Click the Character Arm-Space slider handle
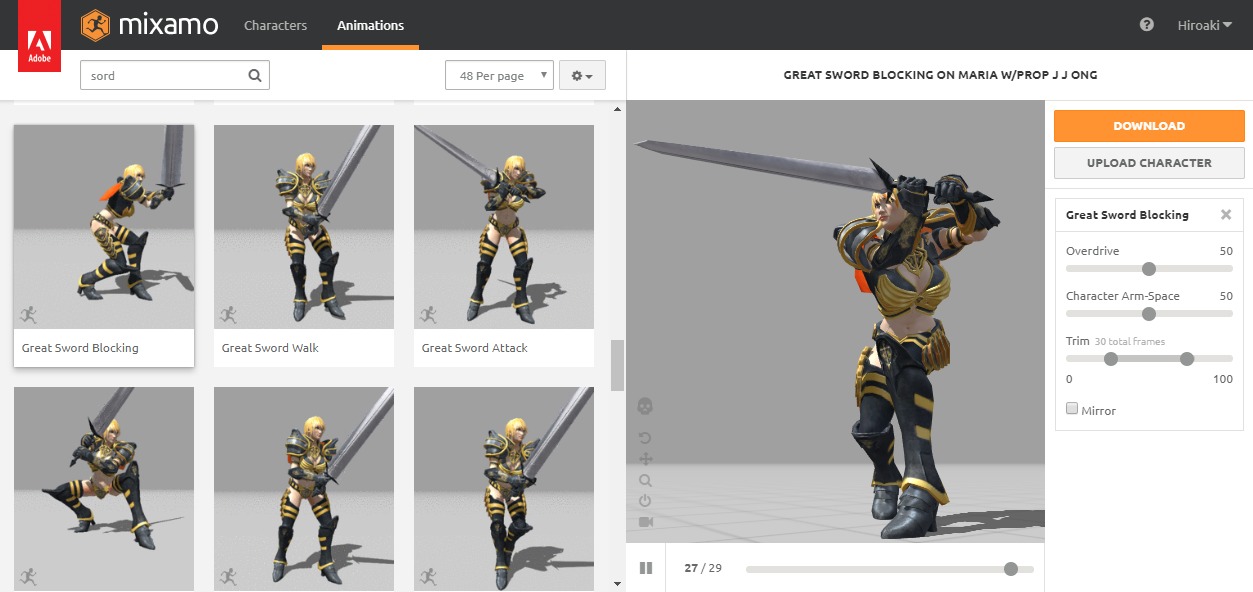This screenshot has width=1253, height=592. point(1149,314)
